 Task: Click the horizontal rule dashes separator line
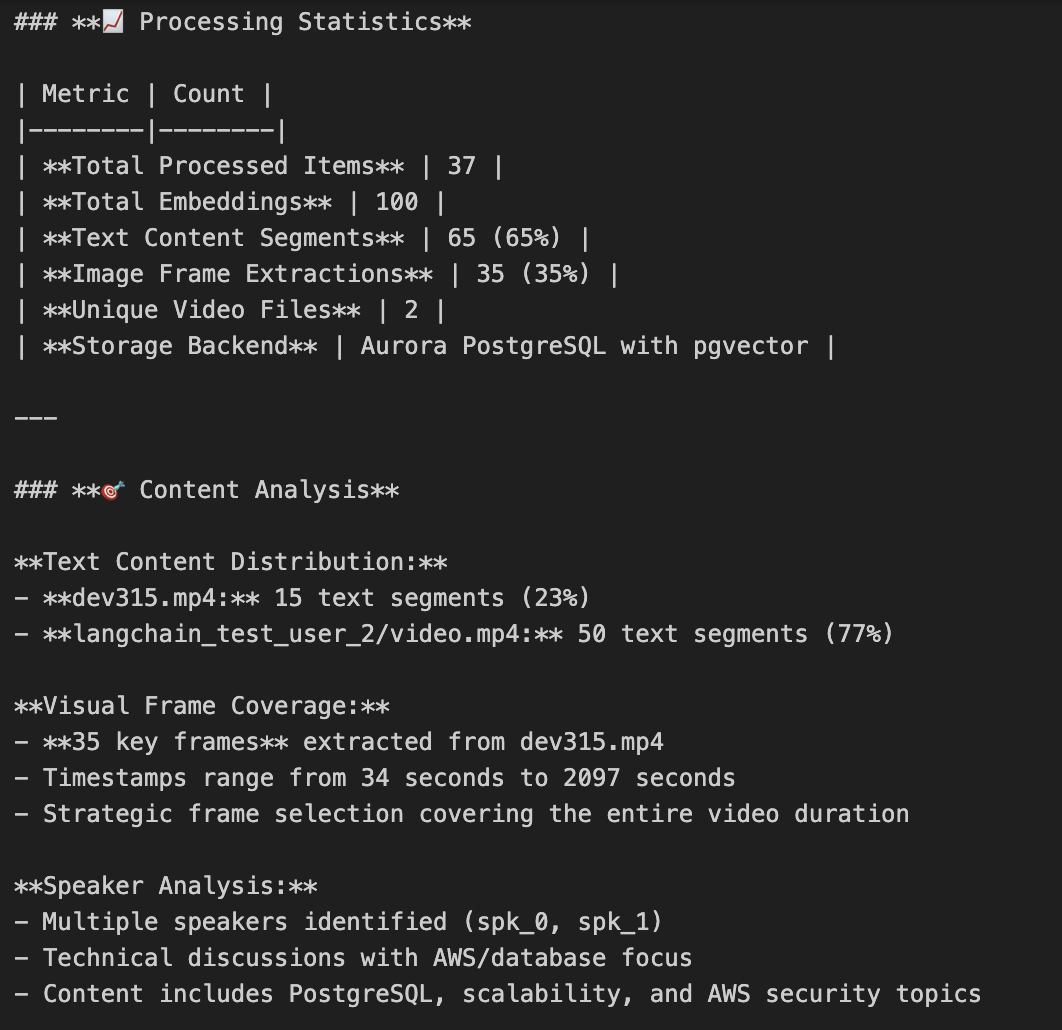[36, 418]
